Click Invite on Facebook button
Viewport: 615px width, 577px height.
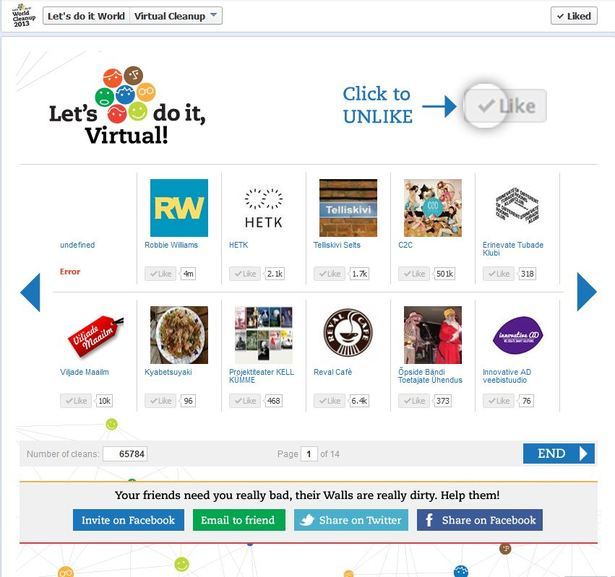(x=128, y=520)
